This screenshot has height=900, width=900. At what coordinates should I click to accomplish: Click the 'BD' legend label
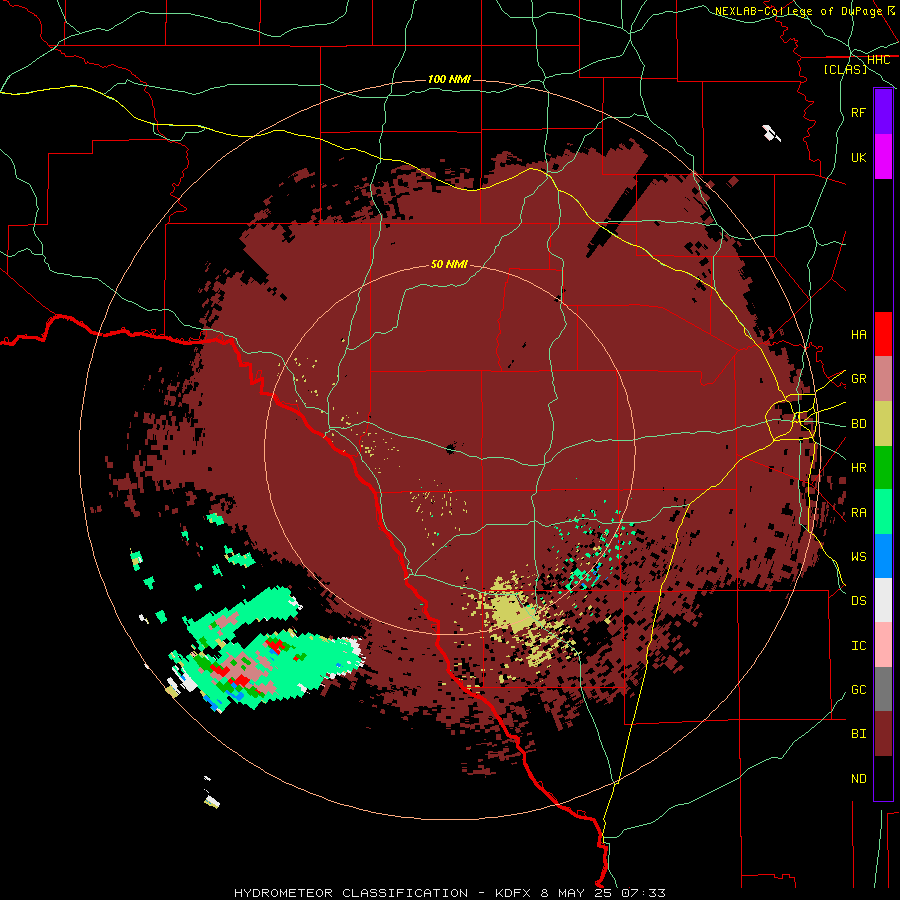859,424
